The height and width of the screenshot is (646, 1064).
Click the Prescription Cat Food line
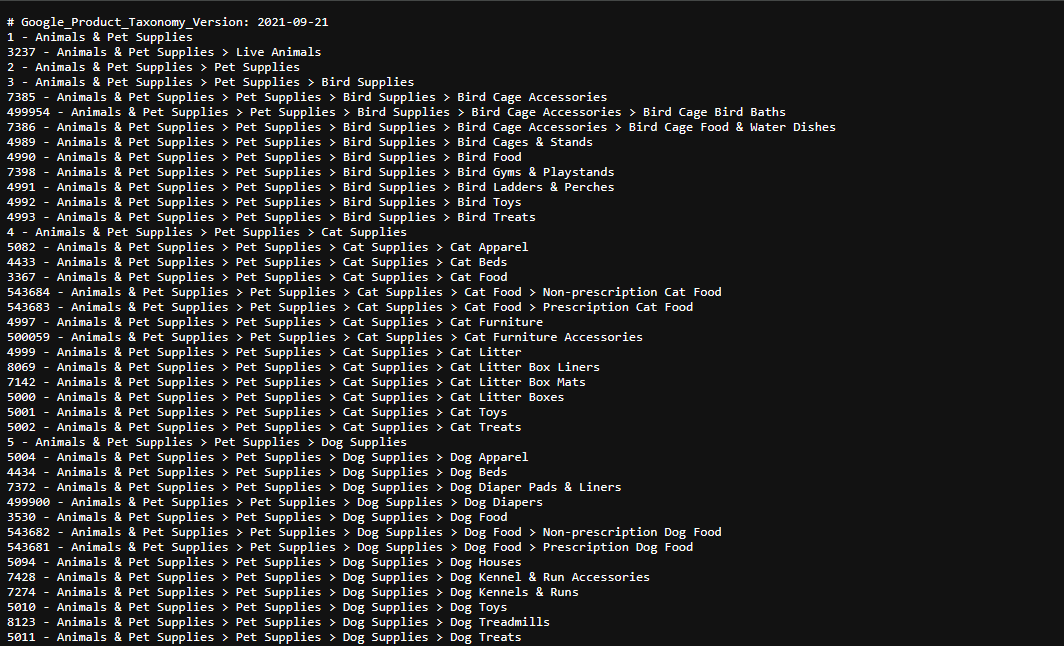coord(350,307)
